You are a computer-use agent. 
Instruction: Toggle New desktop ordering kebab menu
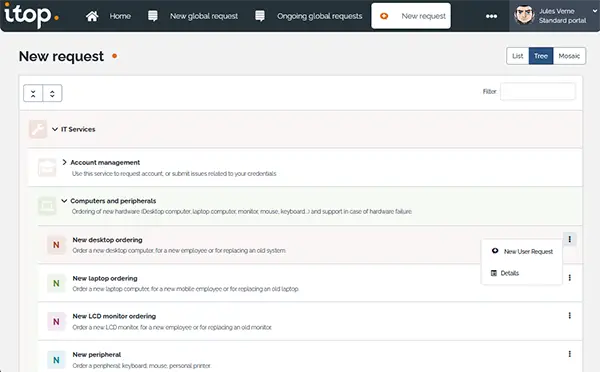569,239
